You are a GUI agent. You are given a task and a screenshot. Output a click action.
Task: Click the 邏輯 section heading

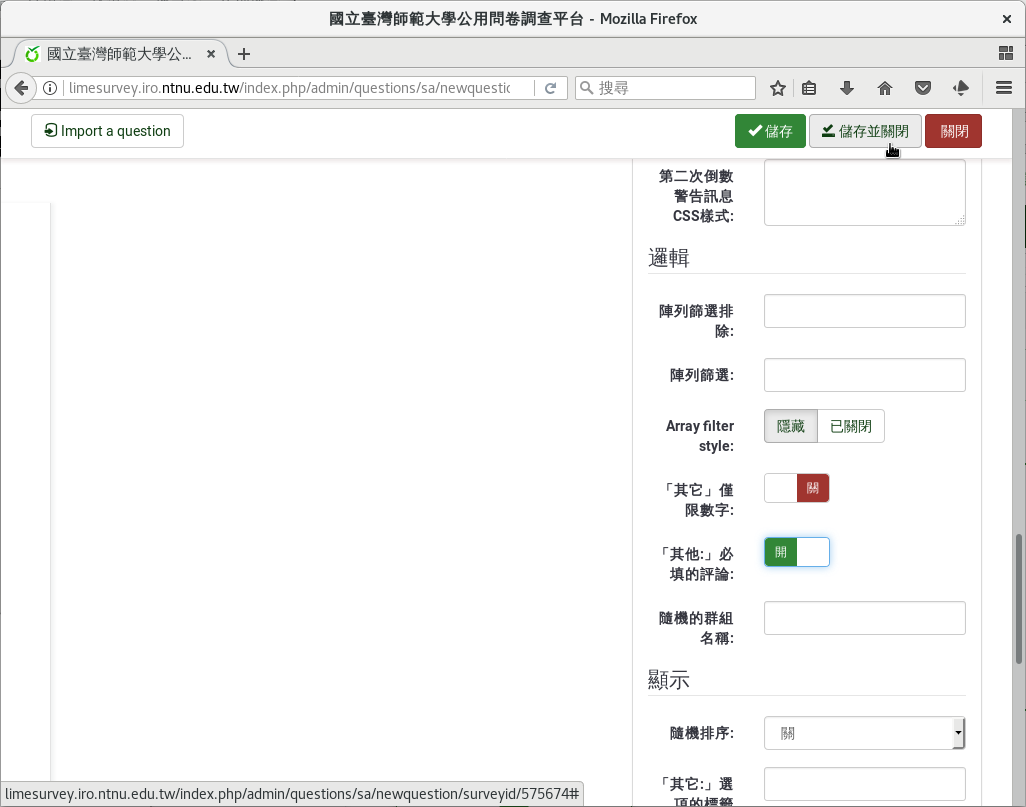(668, 258)
